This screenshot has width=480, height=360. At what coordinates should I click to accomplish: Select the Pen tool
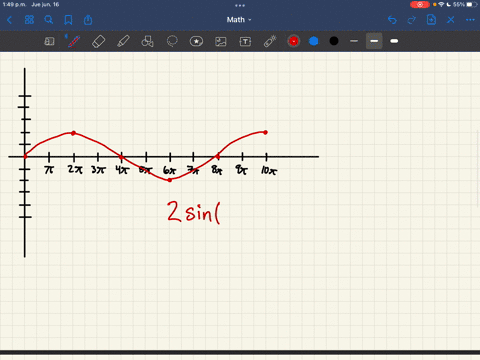coord(74,41)
